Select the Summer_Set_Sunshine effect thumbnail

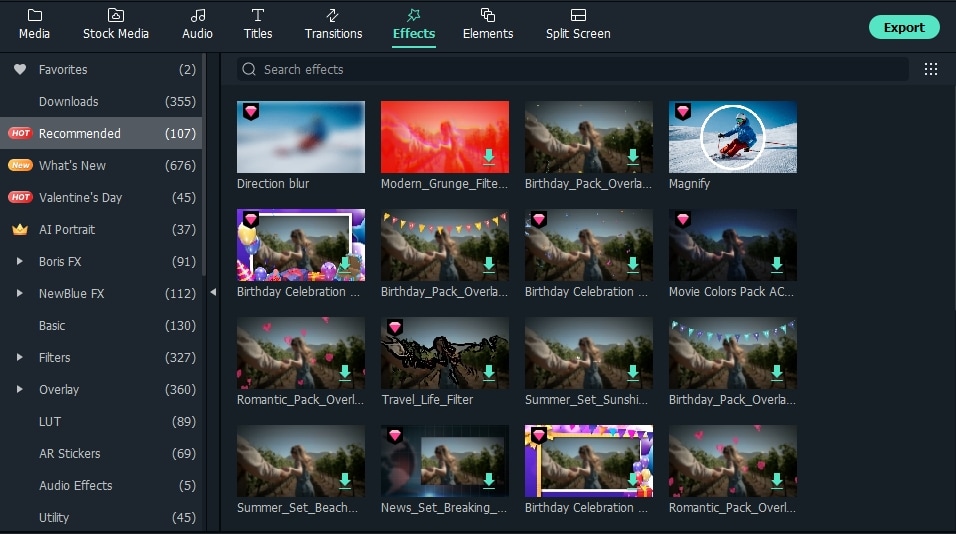589,353
